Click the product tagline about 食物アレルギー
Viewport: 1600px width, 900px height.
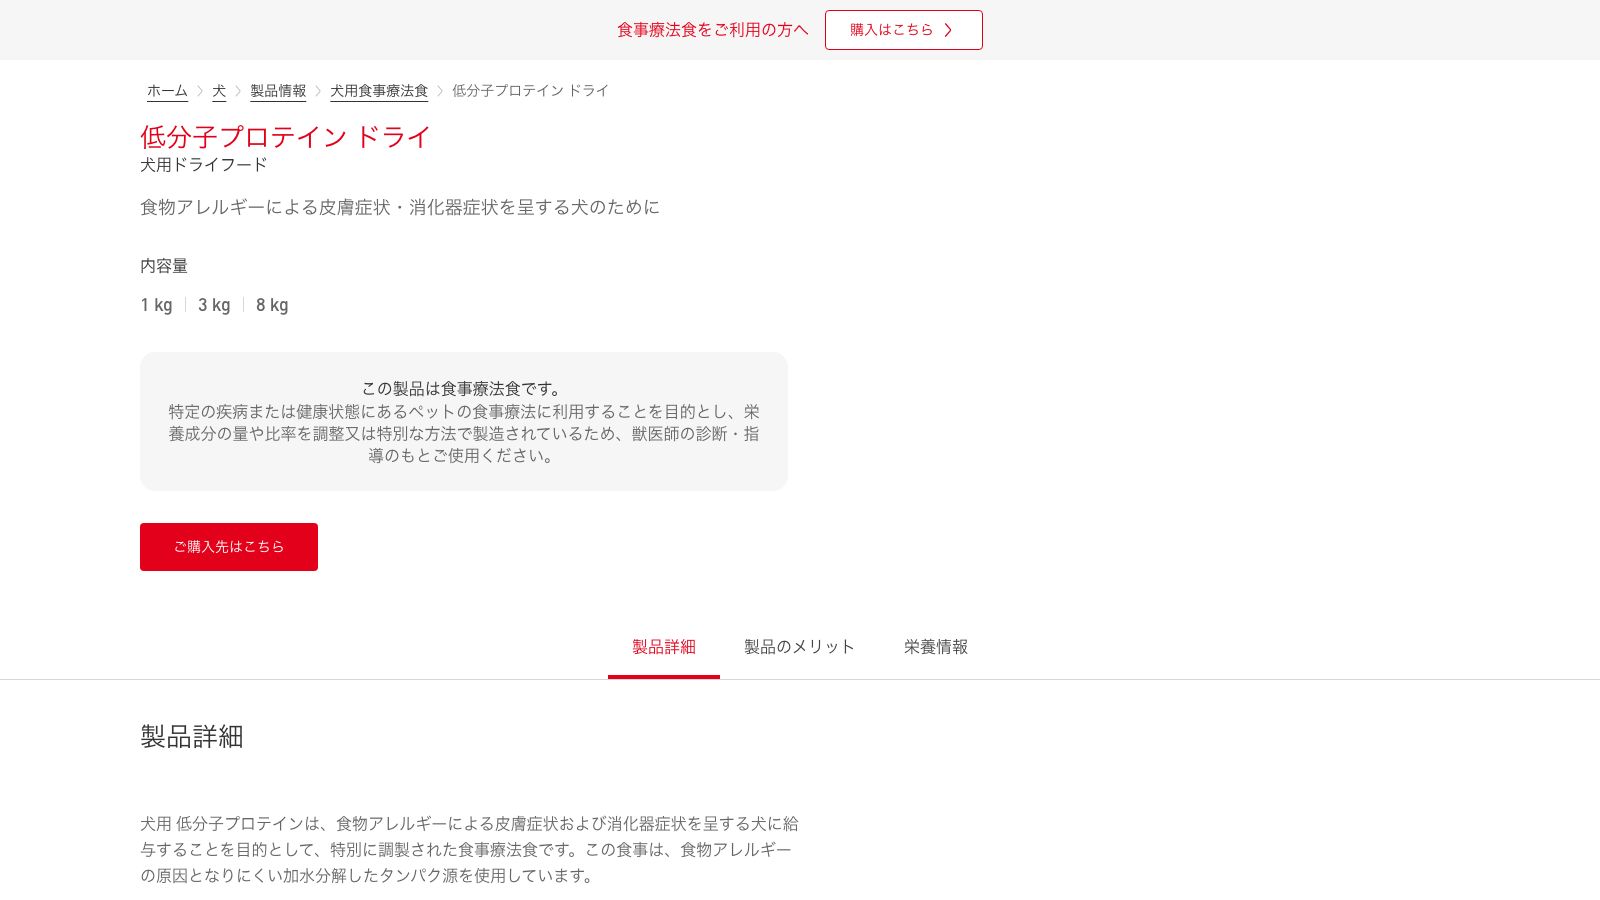(400, 207)
